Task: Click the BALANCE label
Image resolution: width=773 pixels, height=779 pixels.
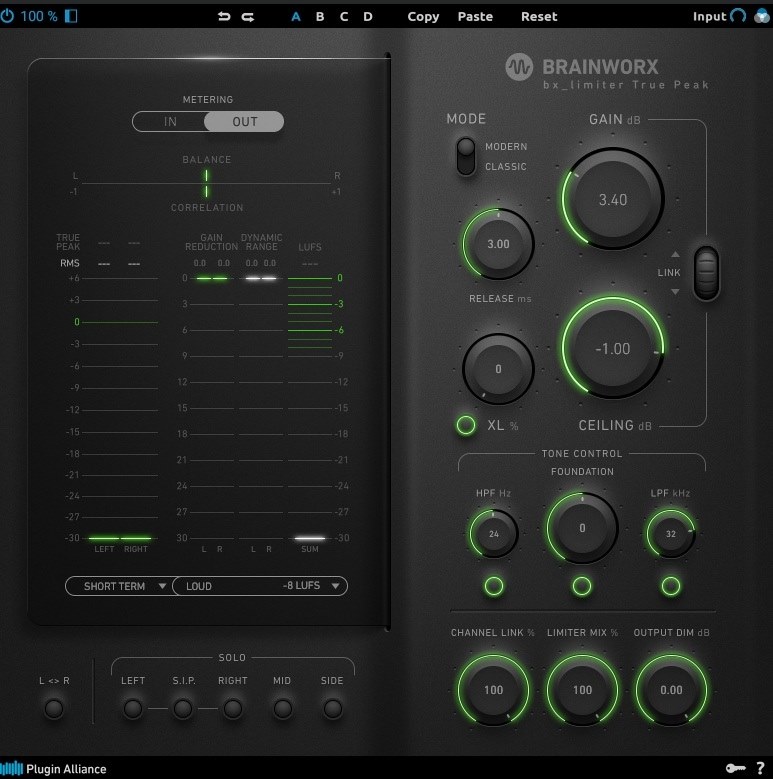Action: (x=207, y=159)
